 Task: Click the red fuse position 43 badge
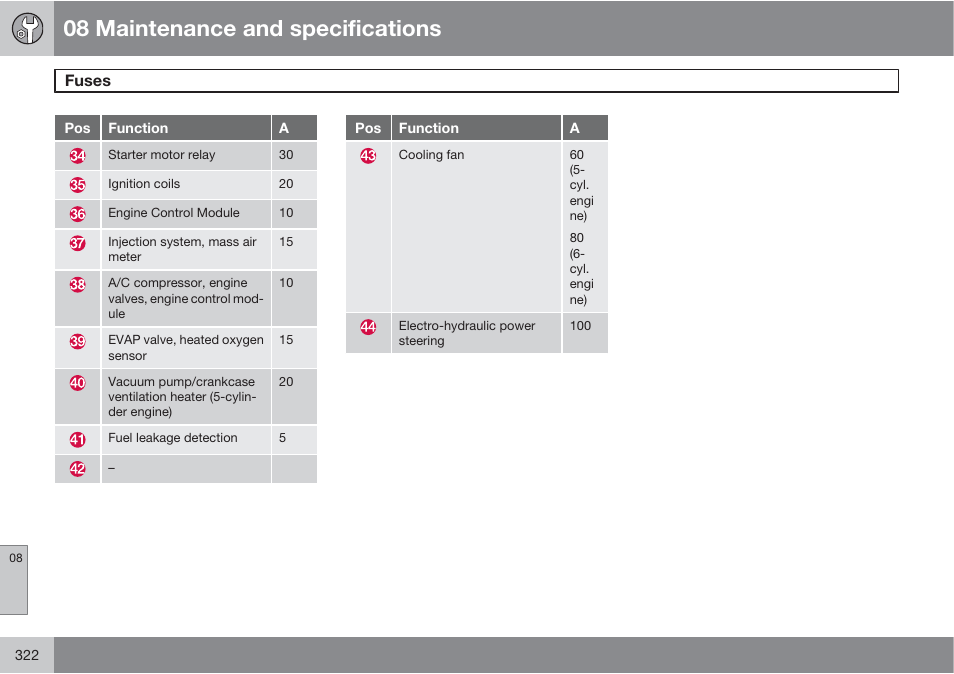368,156
